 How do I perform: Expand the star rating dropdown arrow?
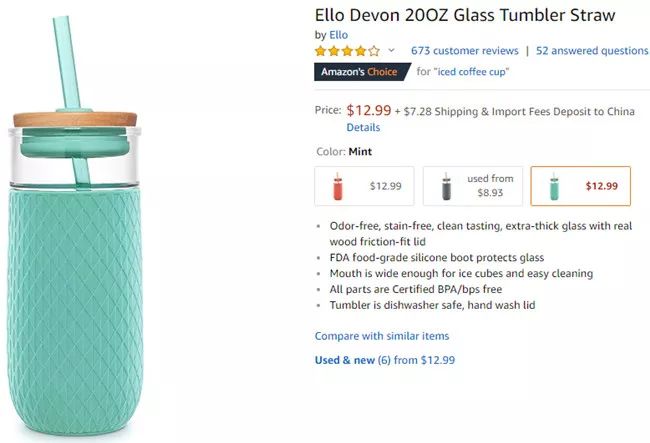(391, 51)
